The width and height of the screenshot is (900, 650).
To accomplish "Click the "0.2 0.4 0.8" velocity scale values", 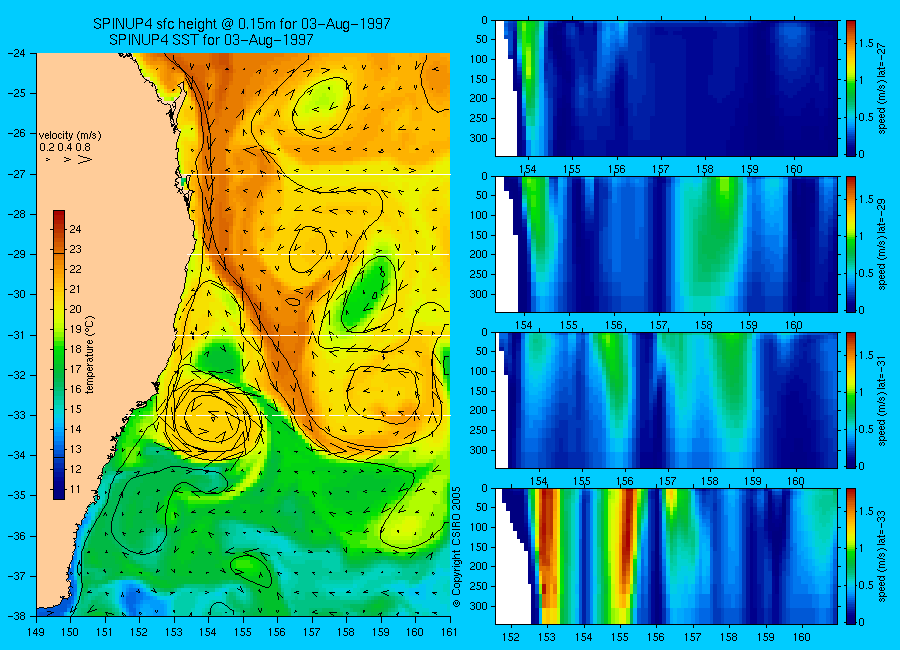I will (65, 148).
